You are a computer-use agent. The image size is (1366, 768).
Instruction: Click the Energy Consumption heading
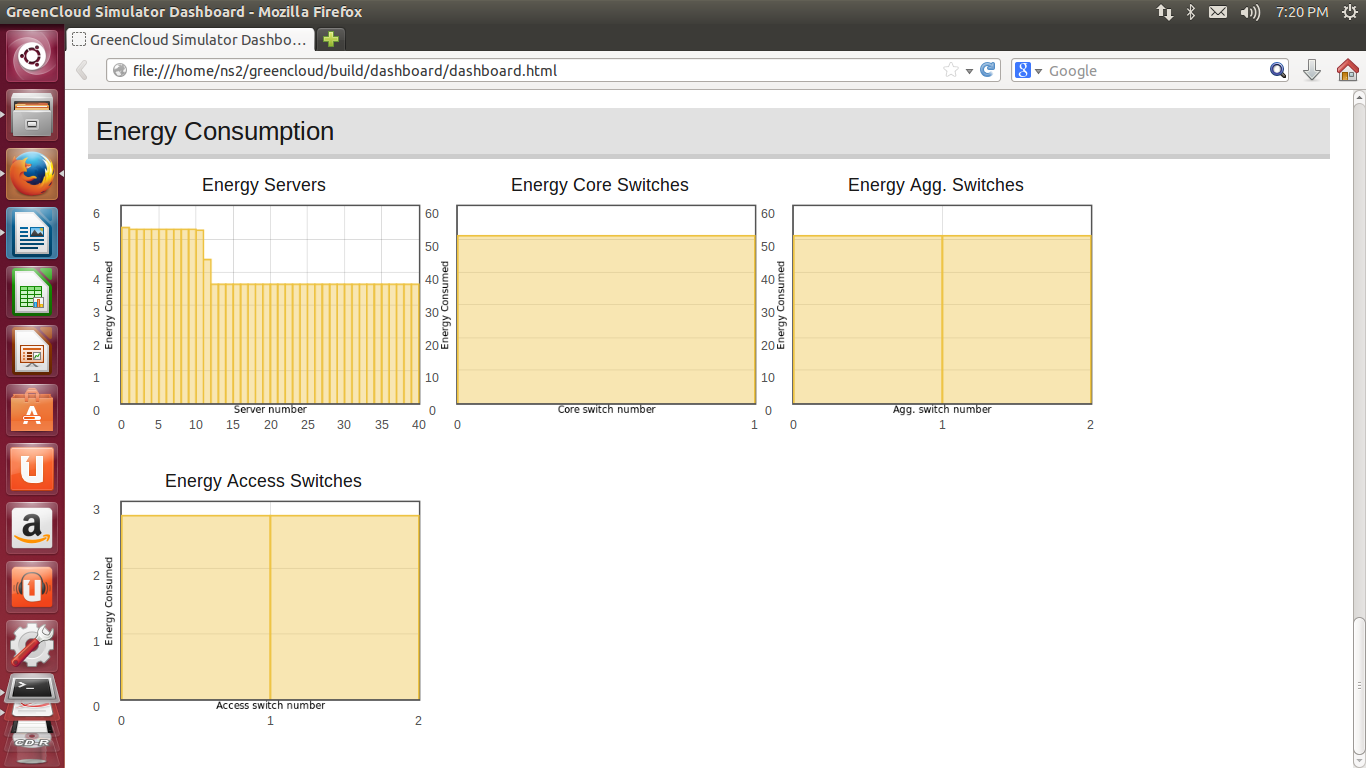tap(215, 131)
